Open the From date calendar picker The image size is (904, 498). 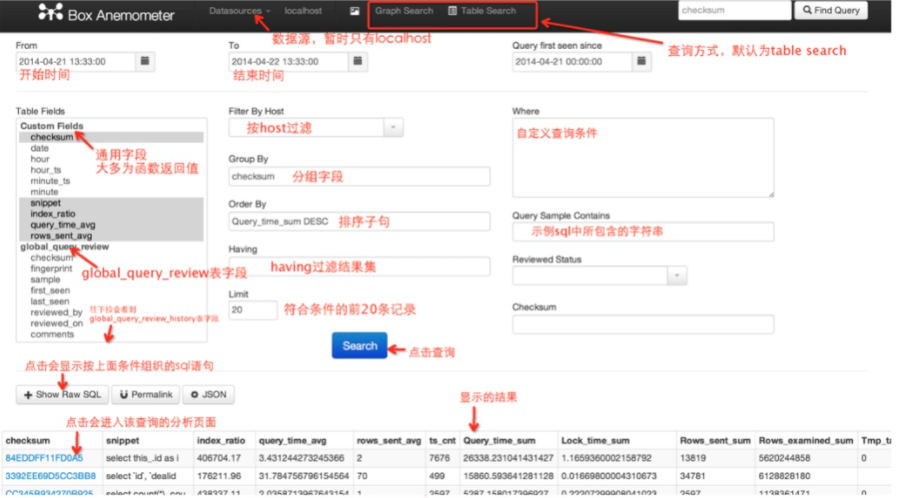point(145,61)
